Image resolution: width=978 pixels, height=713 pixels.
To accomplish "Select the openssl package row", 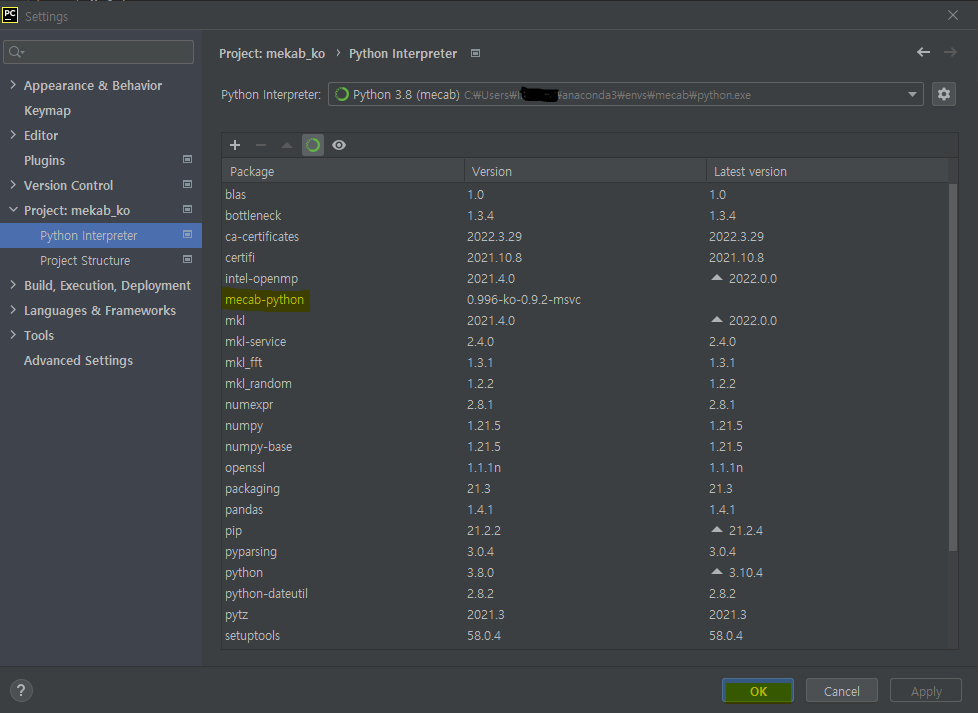I will pyautogui.click(x=585, y=467).
